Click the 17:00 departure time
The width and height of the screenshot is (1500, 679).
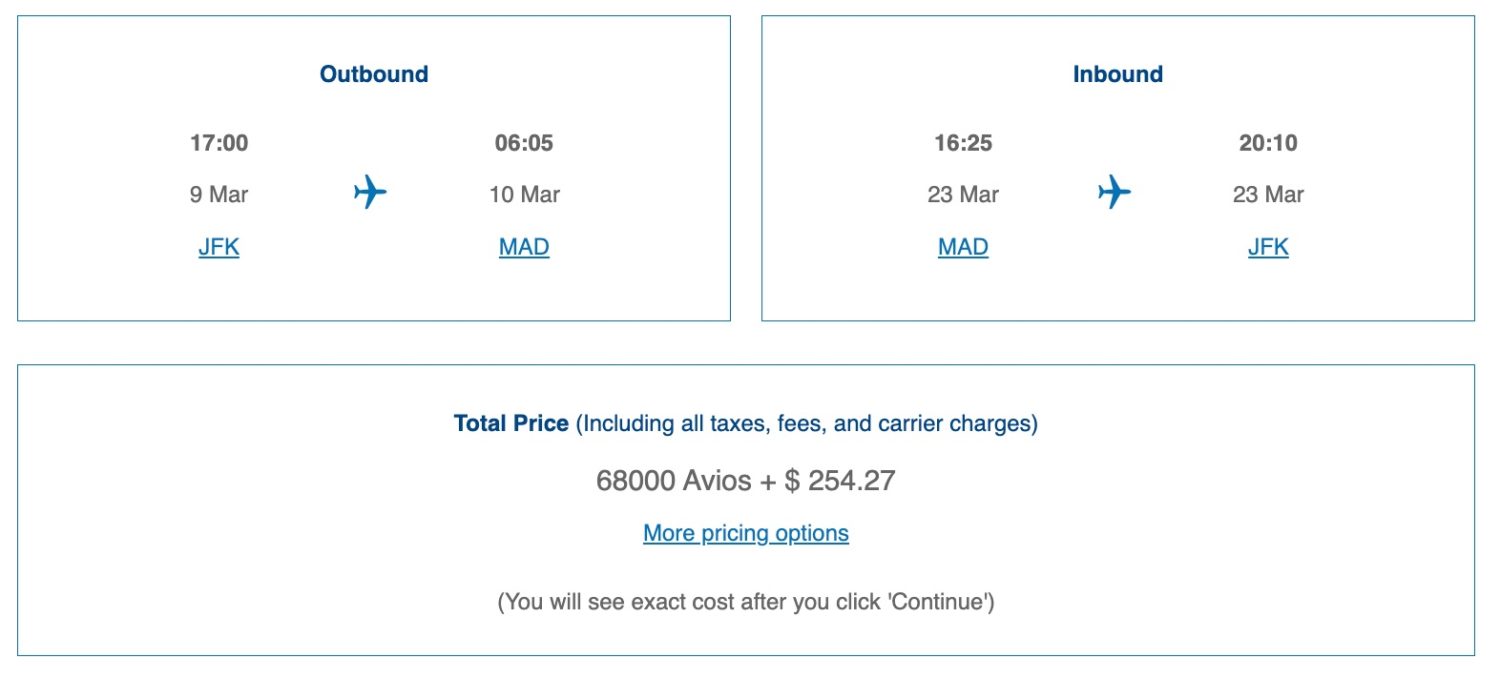(x=218, y=143)
